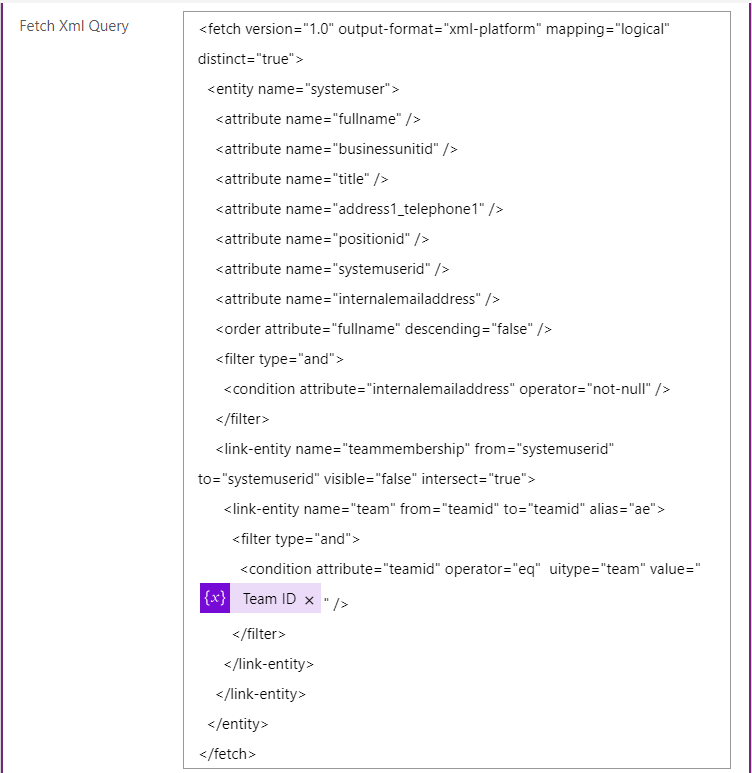The width and height of the screenshot is (752, 773).
Task: Click the address1_telephone1 attribute line
Action: tap(359, 209)
